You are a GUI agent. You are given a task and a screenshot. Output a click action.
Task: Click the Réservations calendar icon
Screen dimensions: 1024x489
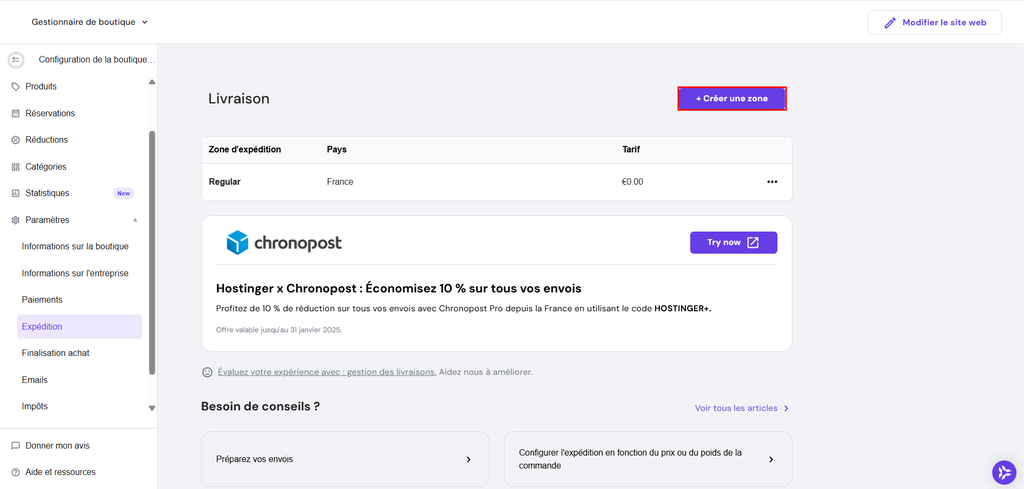pos(15,113)
